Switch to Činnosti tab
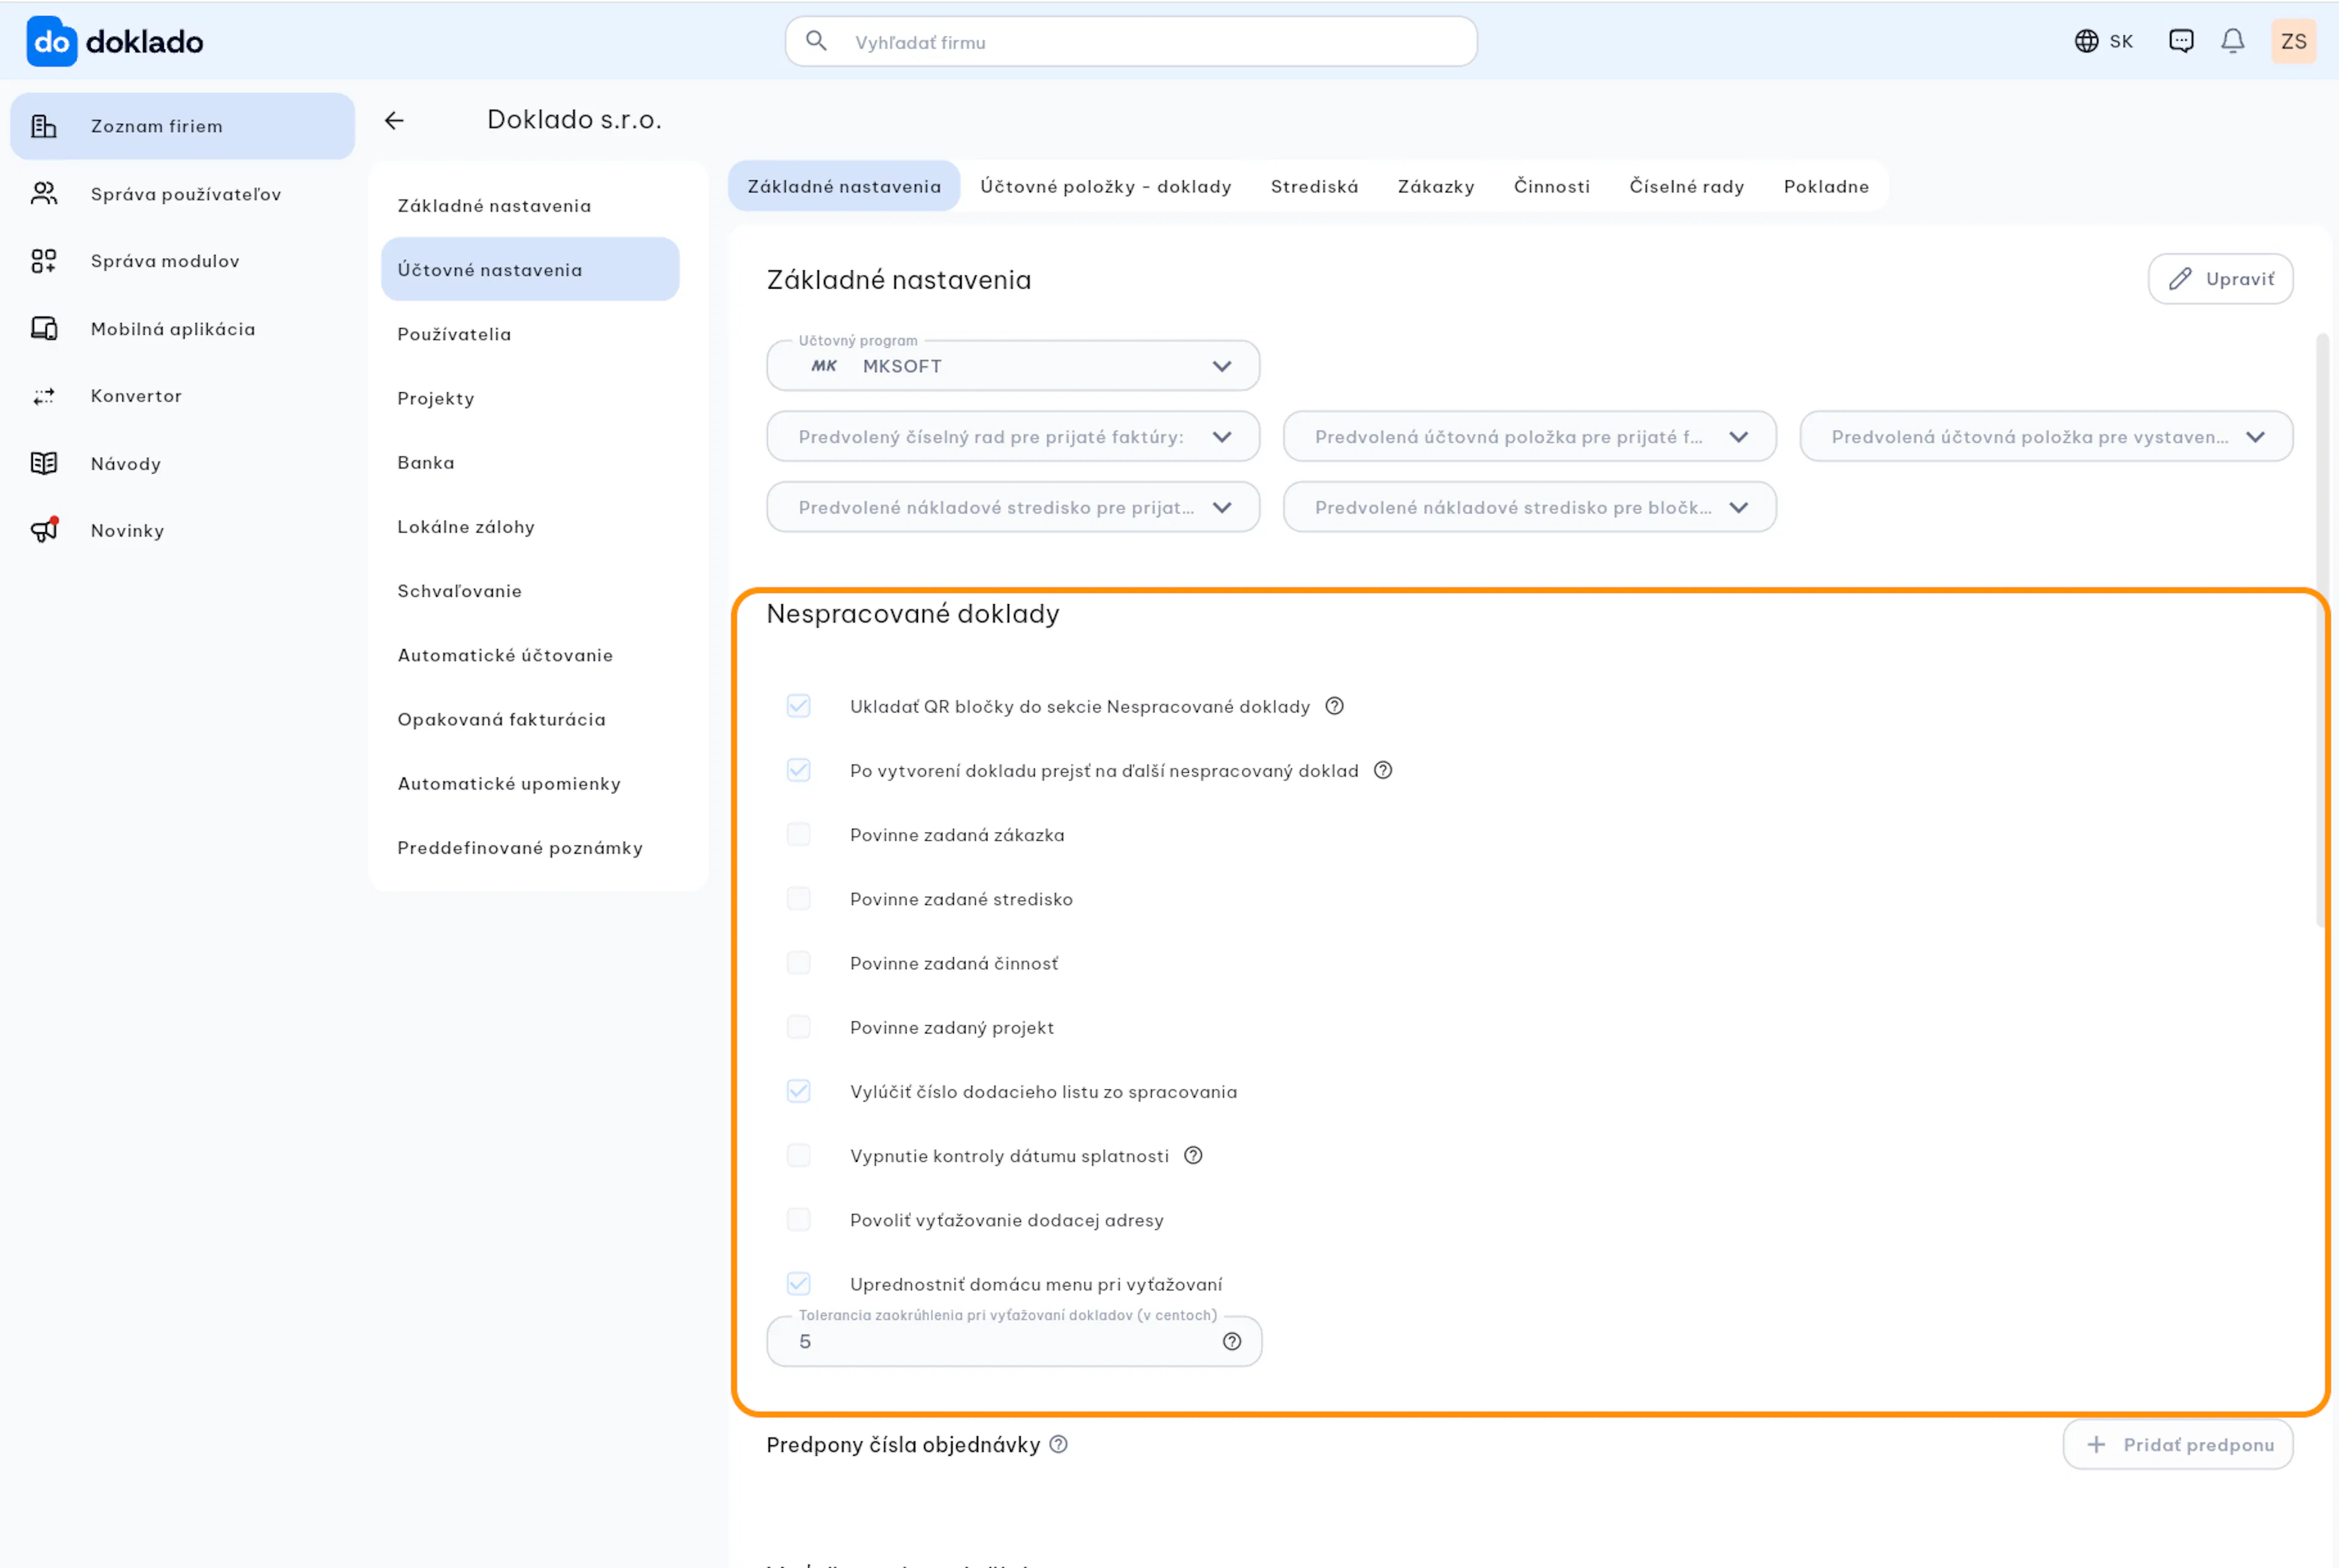2339x1568 pixels. point(1551,186)
